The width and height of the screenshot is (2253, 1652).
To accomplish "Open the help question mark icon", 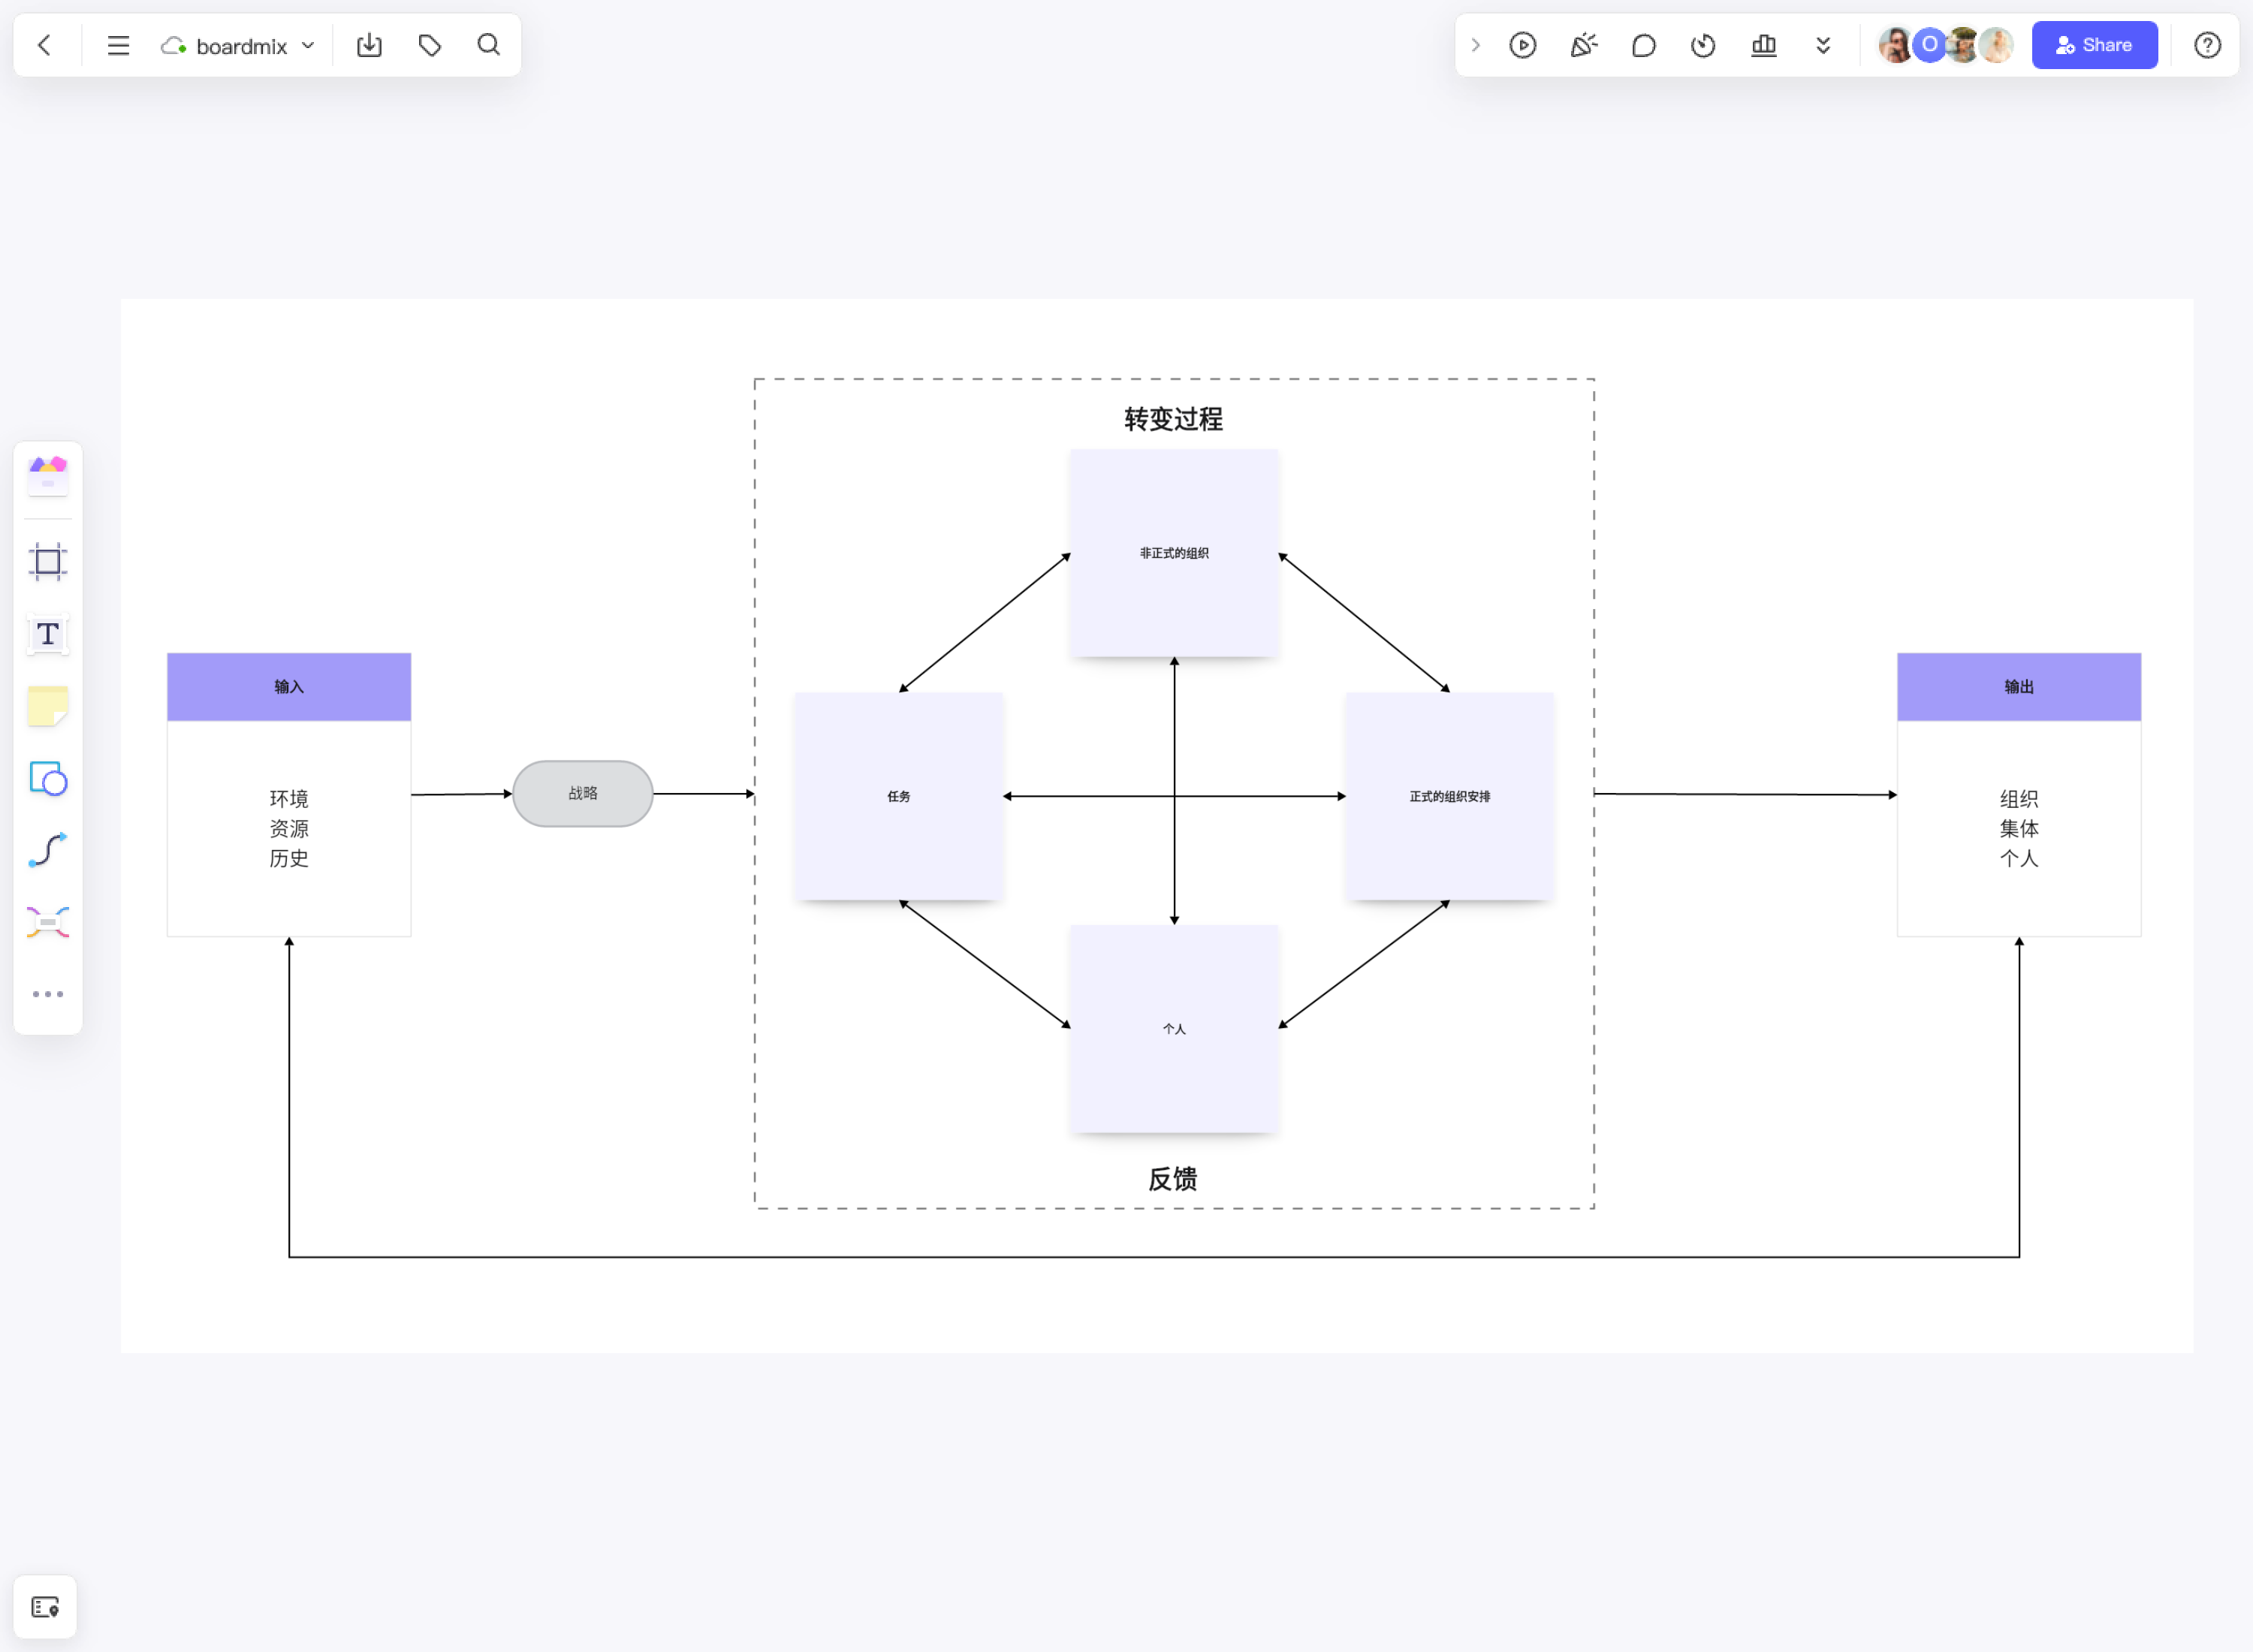I will pyautogui.click(x=2207, y=45).
